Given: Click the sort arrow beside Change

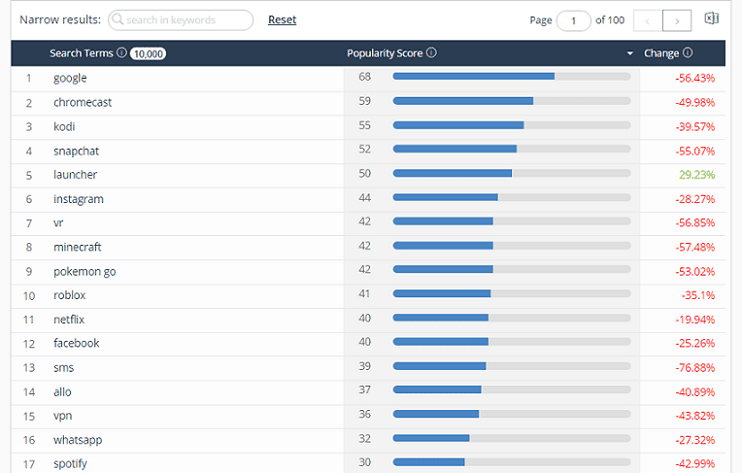Looking at the screenshot, I should pos(630,53).
